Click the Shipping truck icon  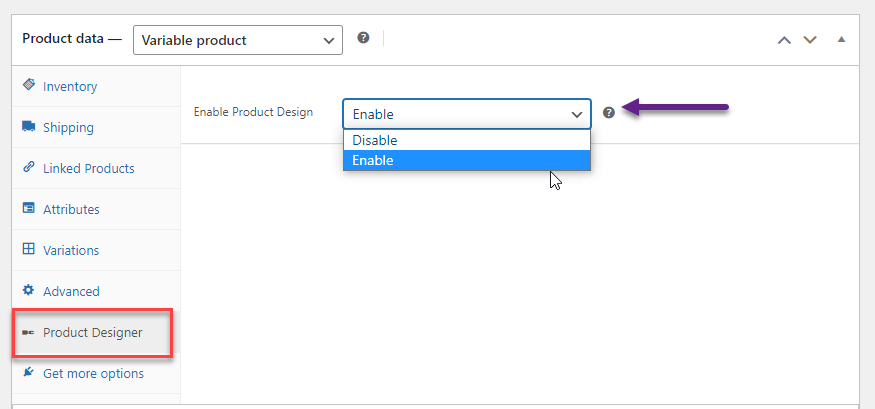[x=28, y=126]
